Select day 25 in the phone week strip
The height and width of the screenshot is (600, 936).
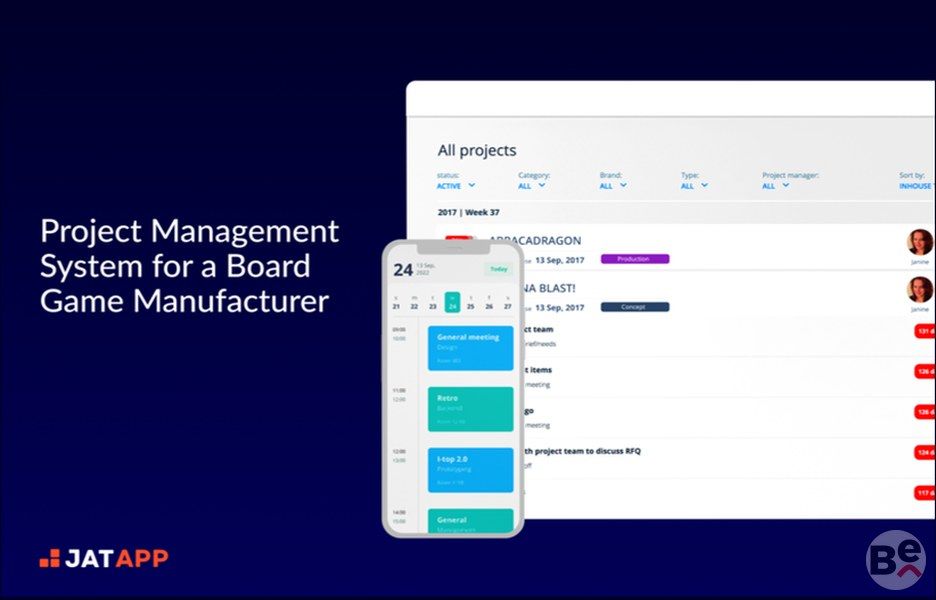470,302
